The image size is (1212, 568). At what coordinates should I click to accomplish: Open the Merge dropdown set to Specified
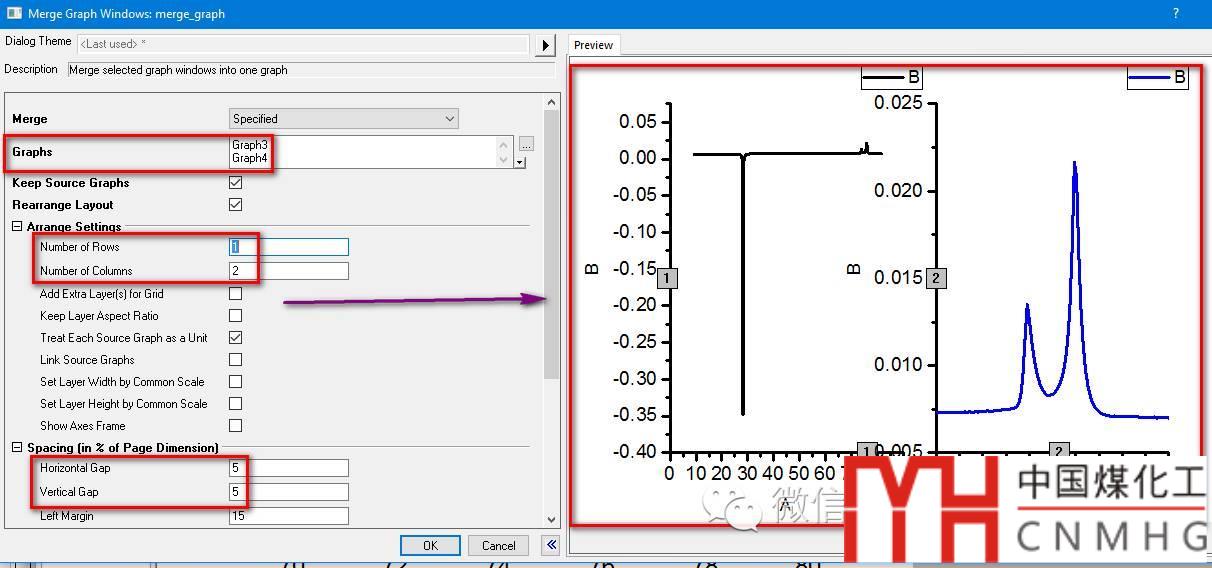click(343, 119)
